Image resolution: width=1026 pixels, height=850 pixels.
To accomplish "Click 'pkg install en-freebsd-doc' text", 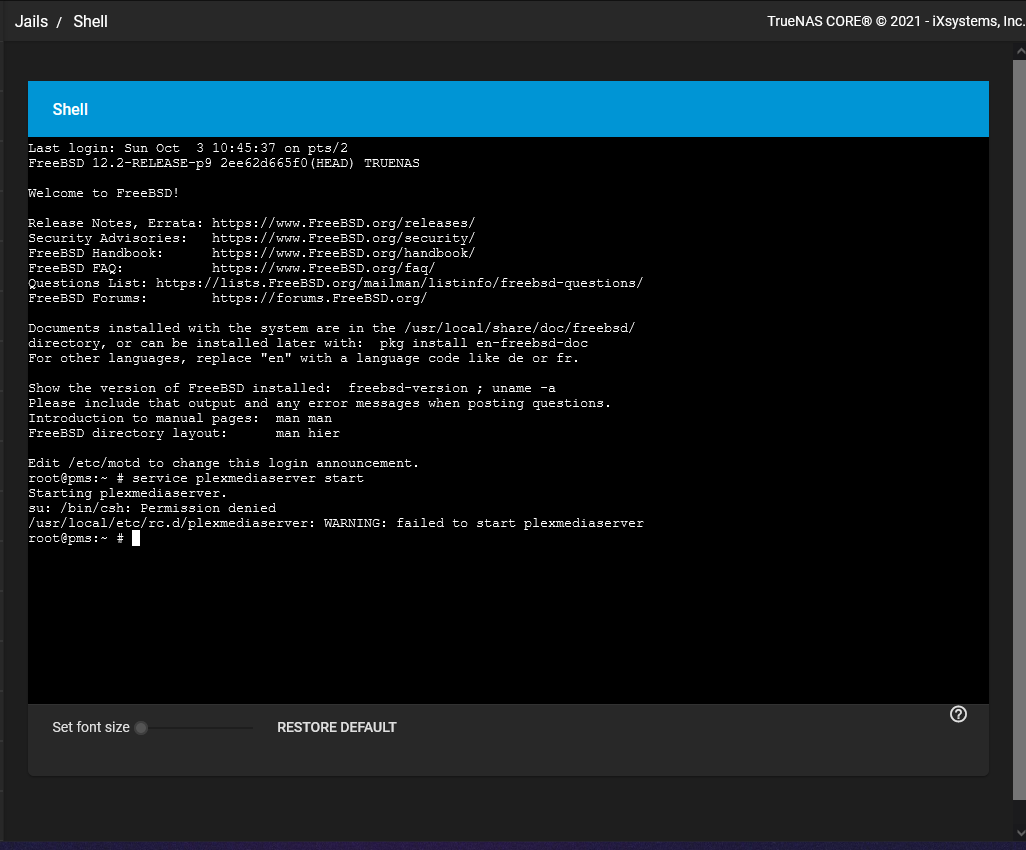I will 484,344.
